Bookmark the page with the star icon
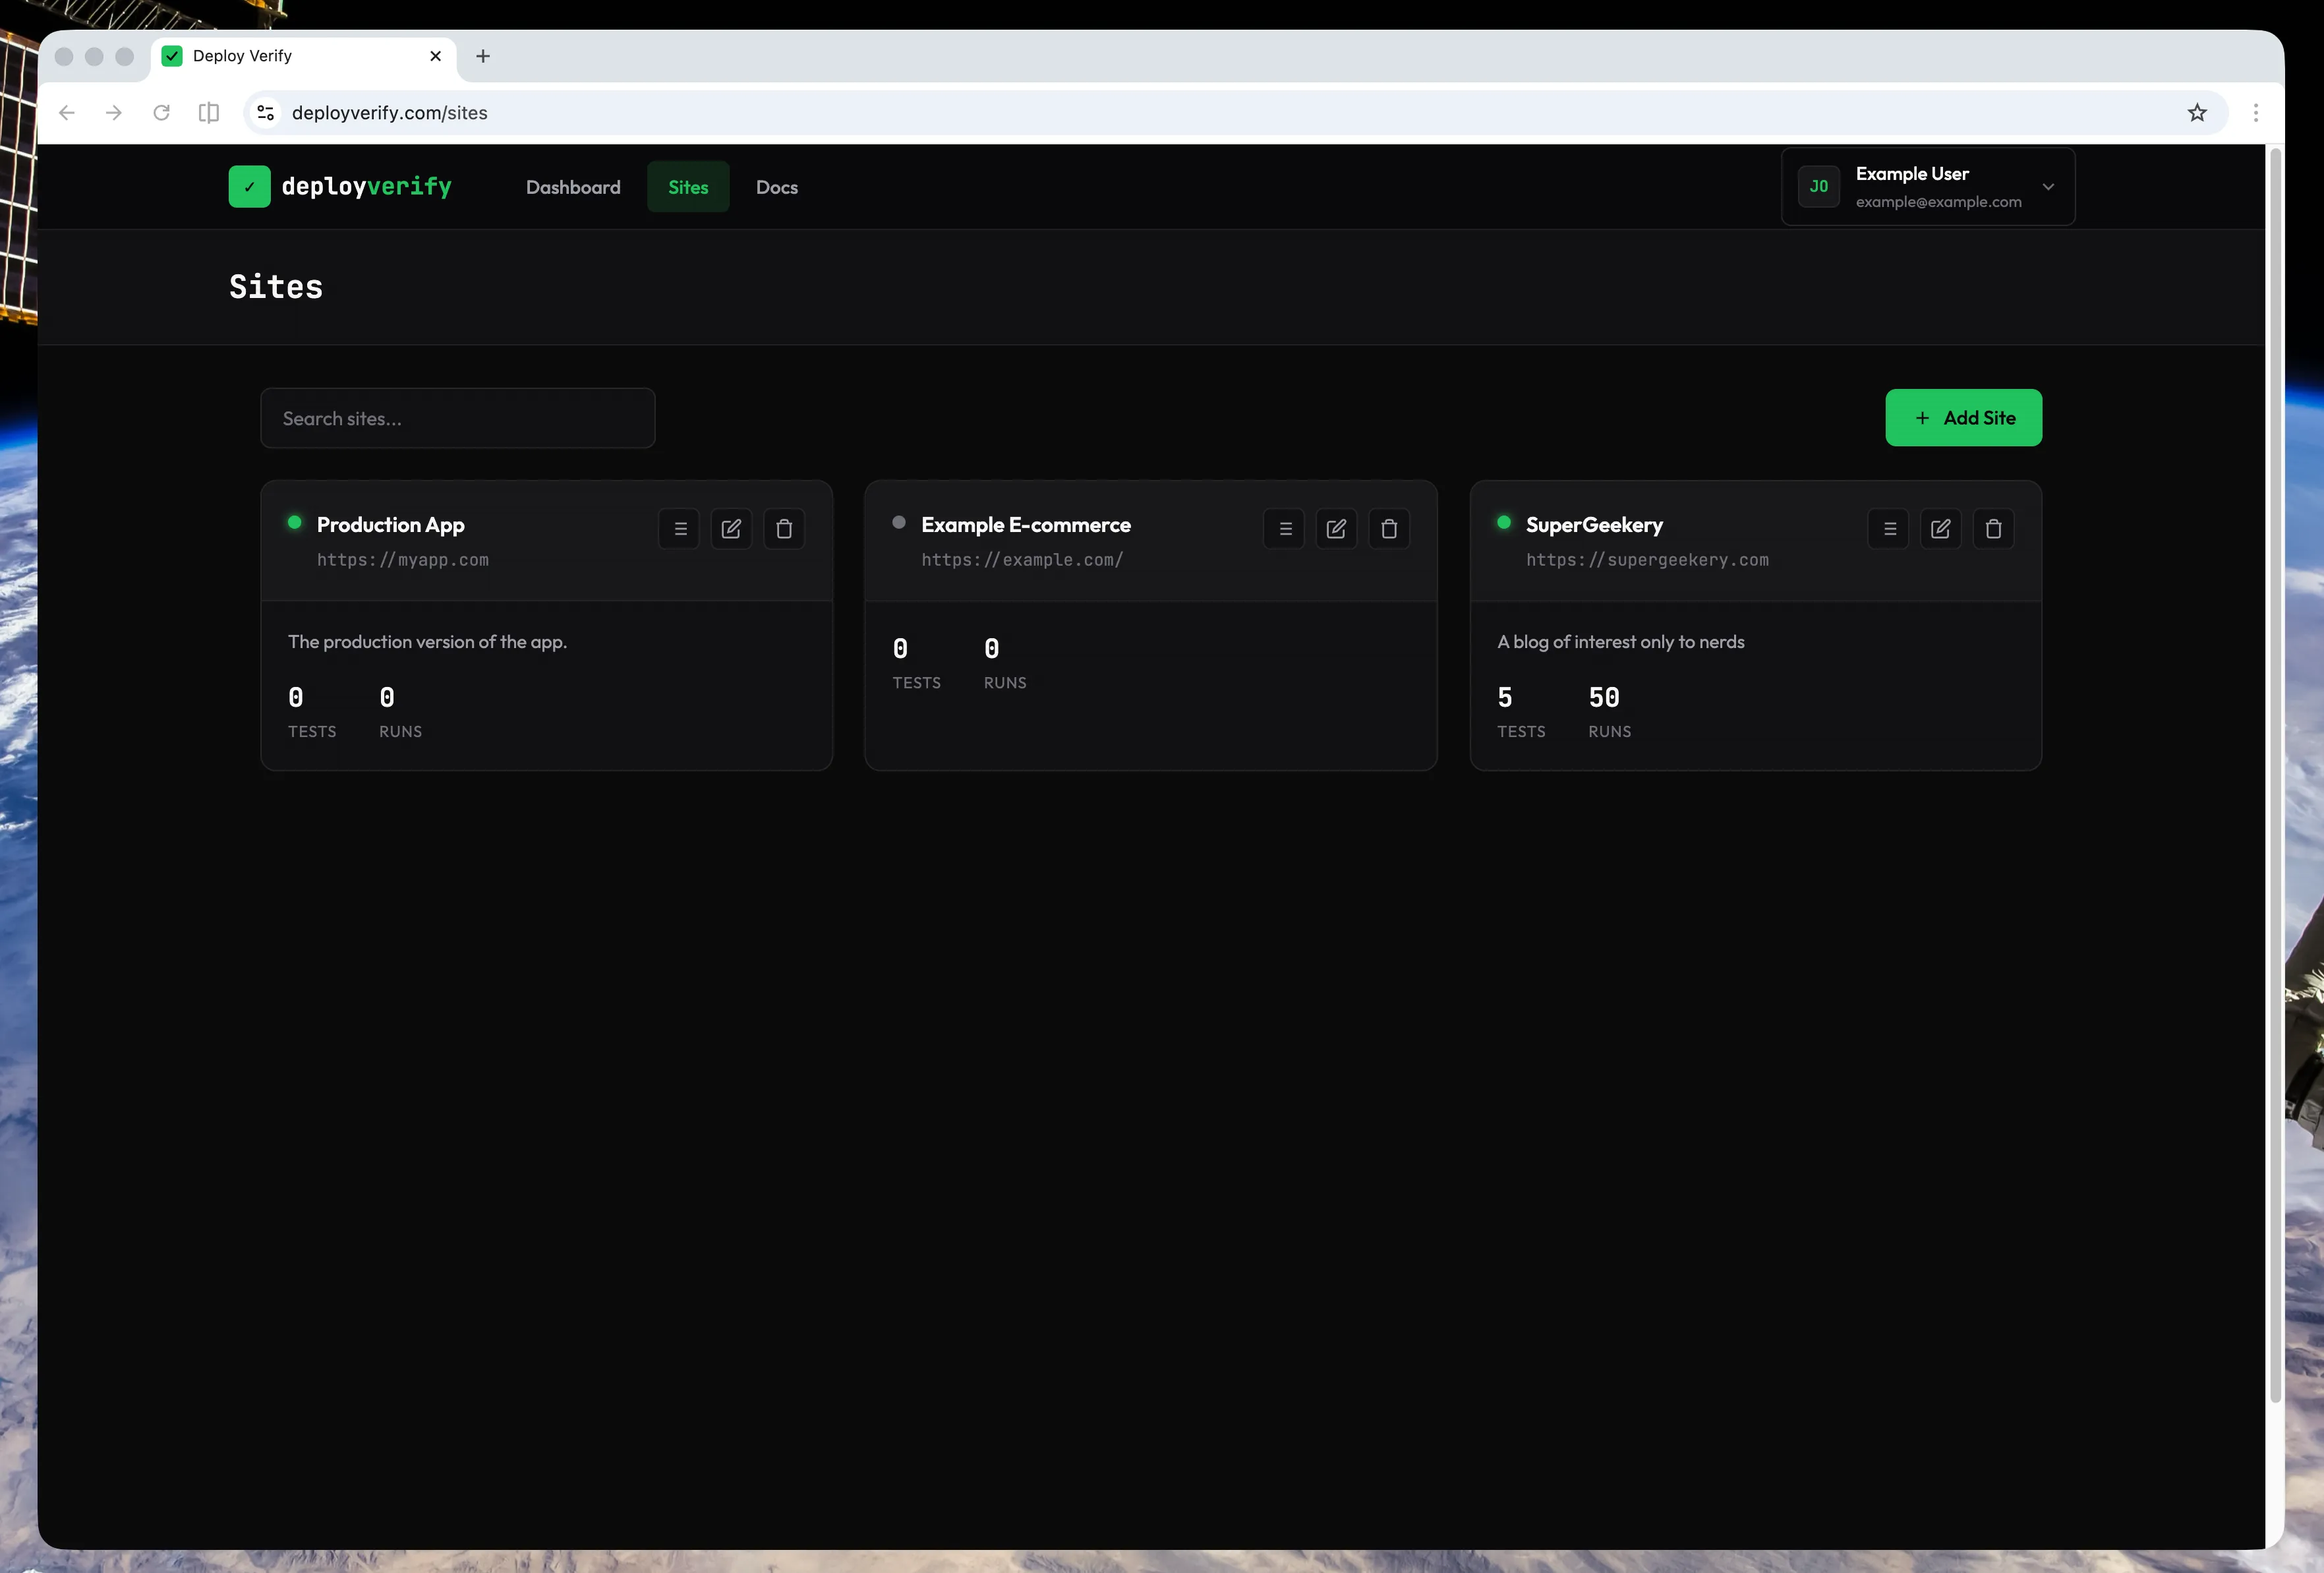The image size is (2324, 1573). point(2196,112)
